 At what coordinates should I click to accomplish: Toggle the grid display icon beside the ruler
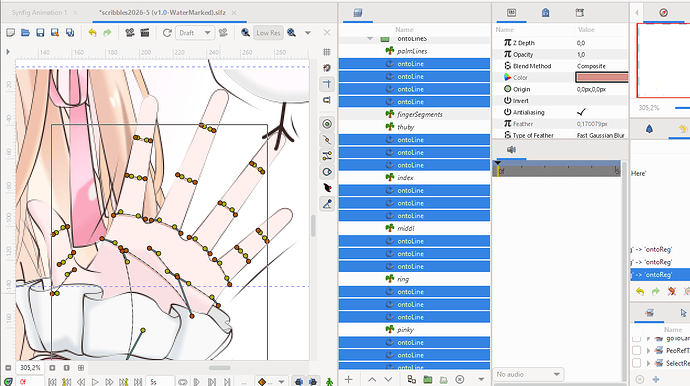click(x=327, y=52)
